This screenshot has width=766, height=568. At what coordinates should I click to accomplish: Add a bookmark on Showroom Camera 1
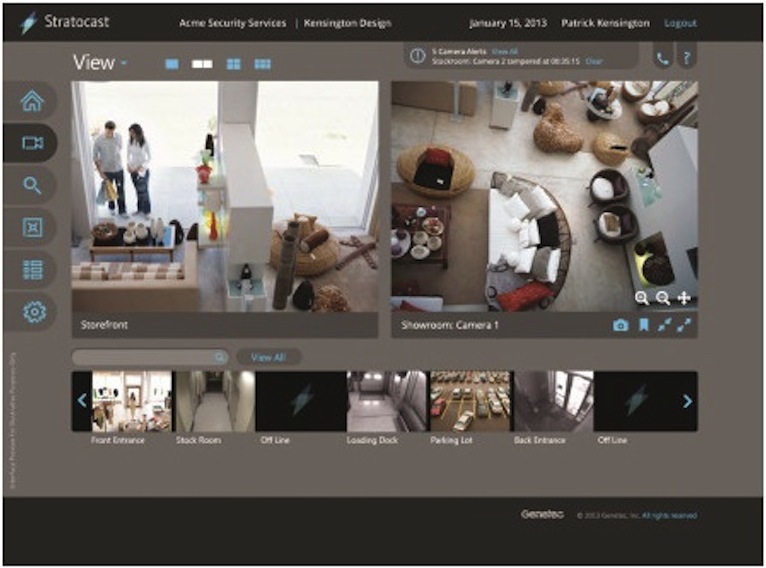tap(645, 325)
